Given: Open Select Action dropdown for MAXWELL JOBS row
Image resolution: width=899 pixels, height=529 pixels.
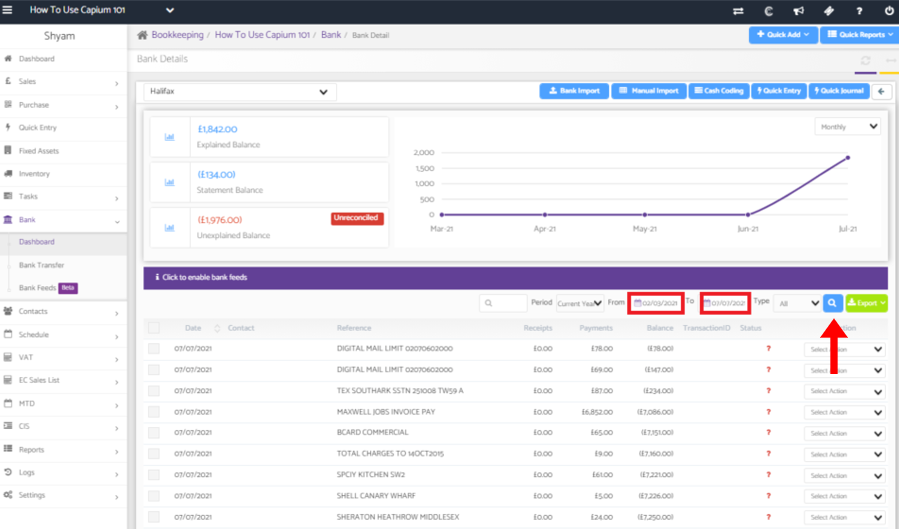Looking at the screenshot, I should (x=845, y=413).
